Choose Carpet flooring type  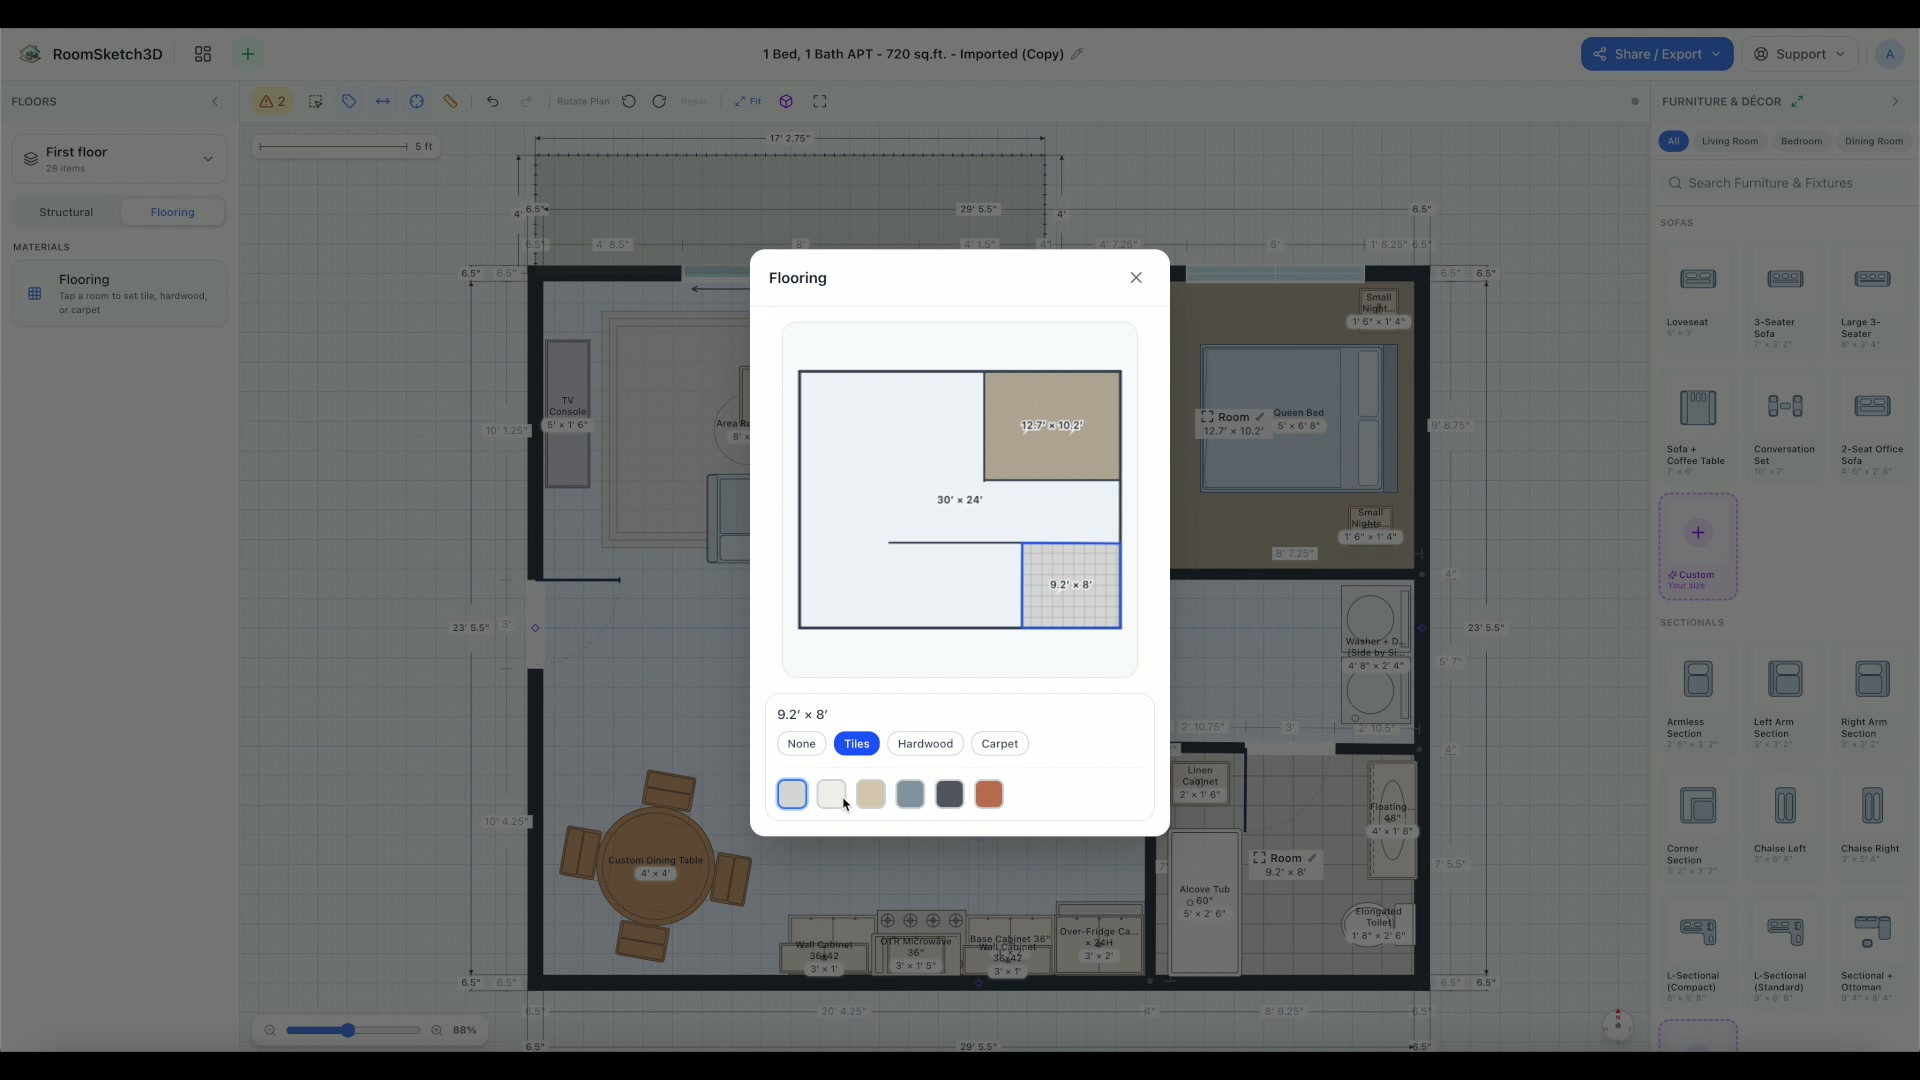999,744
